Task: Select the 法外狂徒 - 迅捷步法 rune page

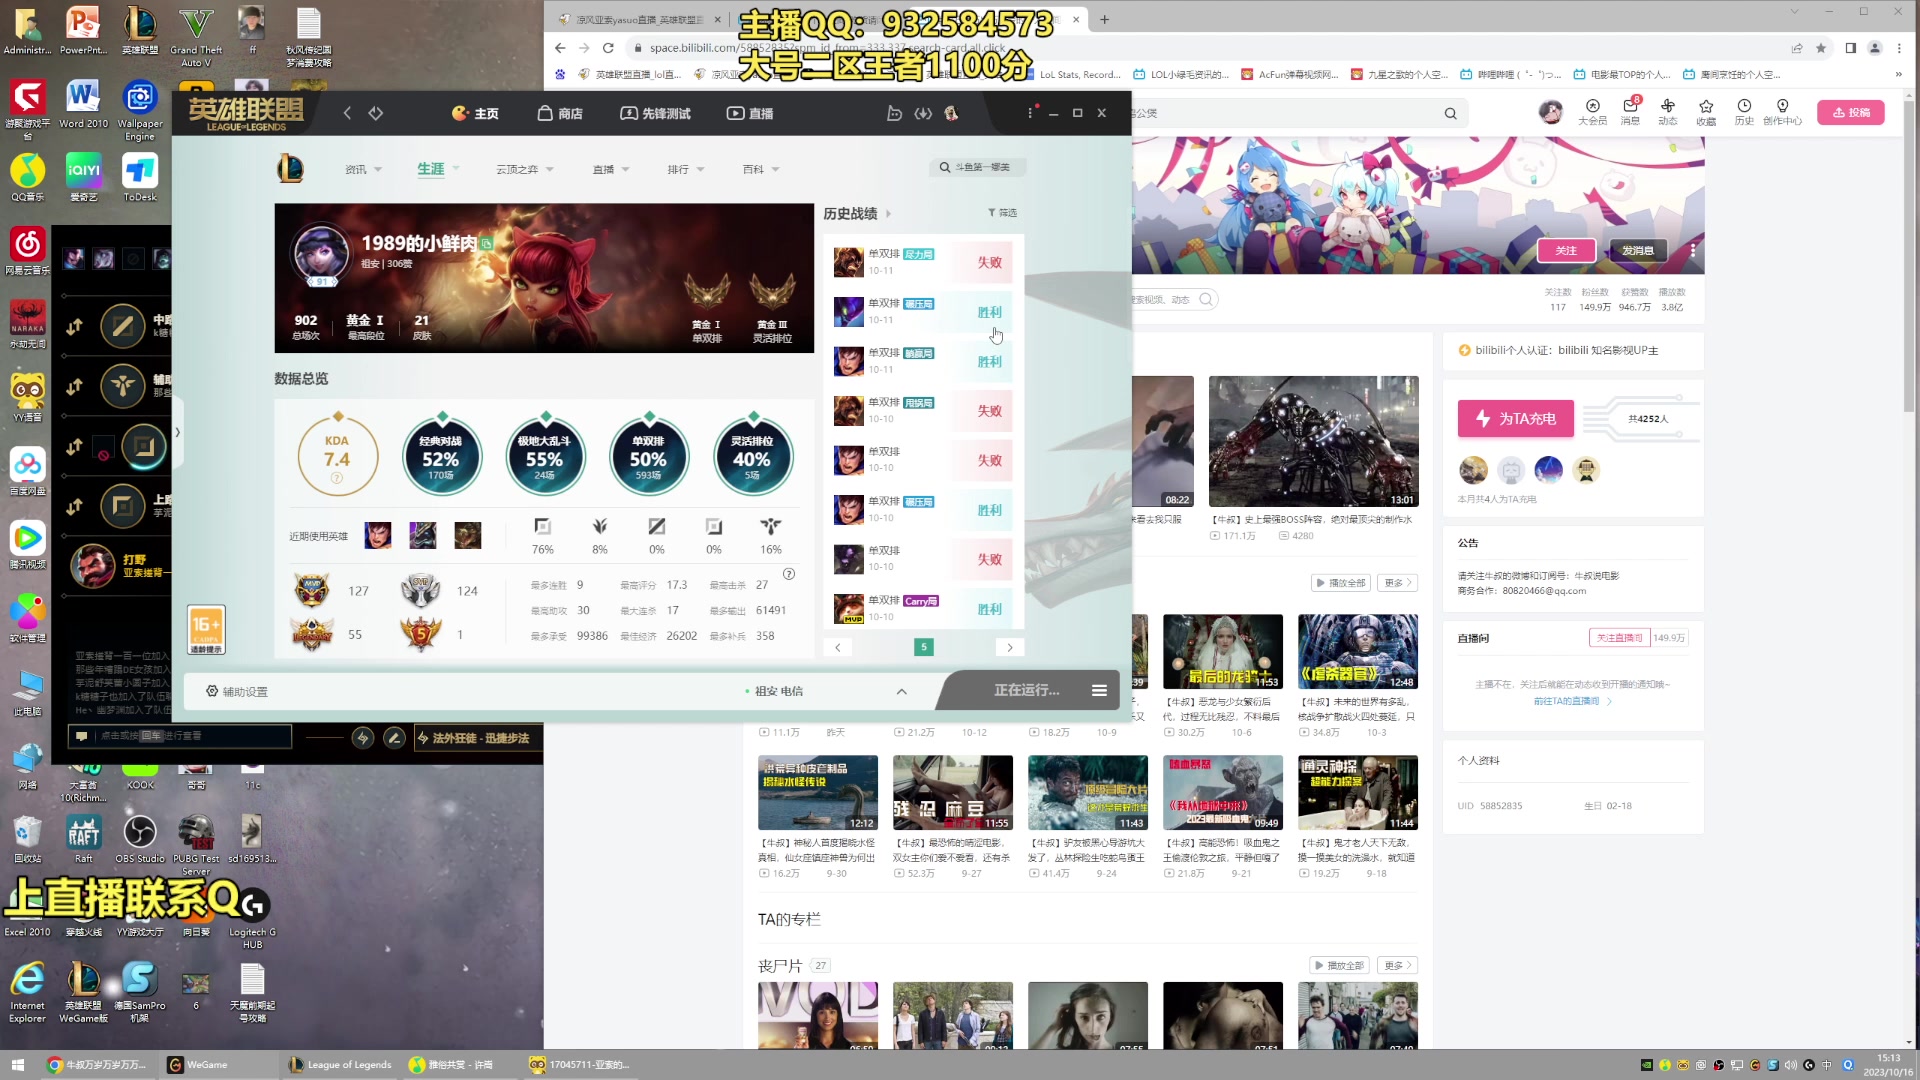Action: click(476, 738)
